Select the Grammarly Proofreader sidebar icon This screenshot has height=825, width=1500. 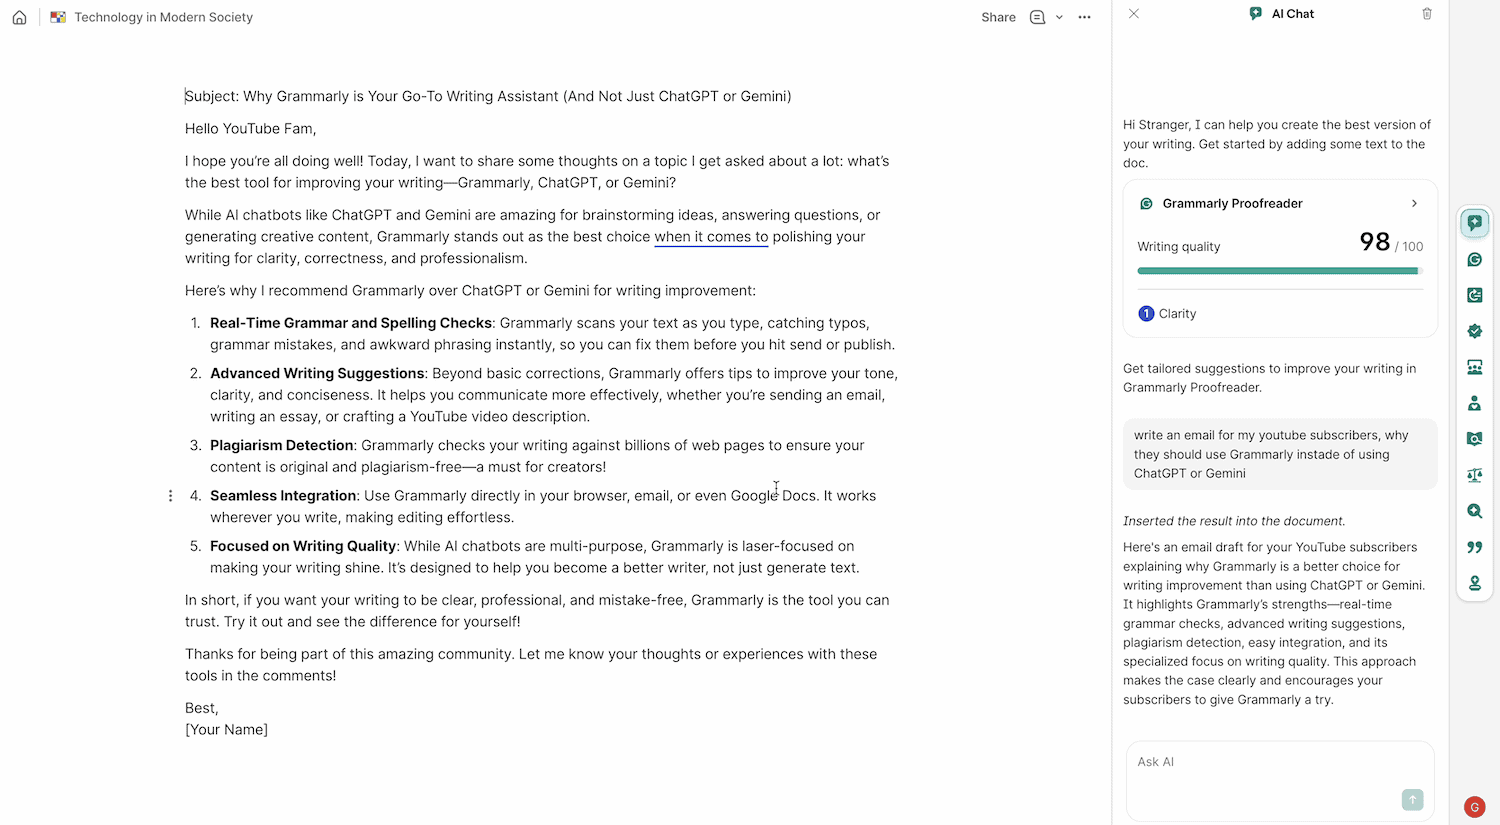(1474, 259)
